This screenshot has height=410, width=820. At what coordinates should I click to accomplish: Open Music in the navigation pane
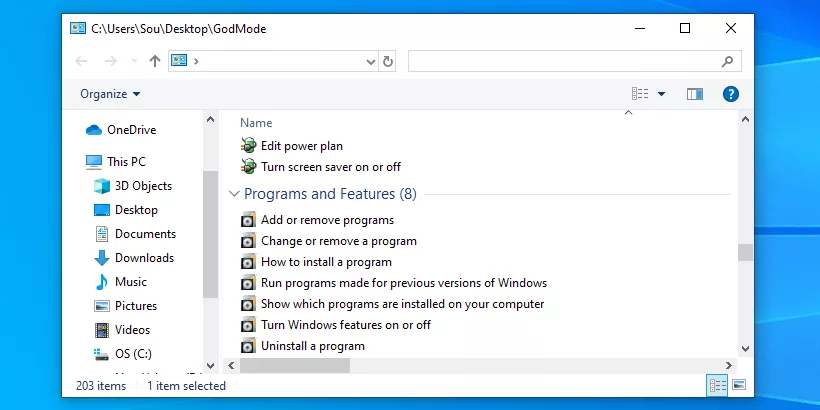coord(131,282)
